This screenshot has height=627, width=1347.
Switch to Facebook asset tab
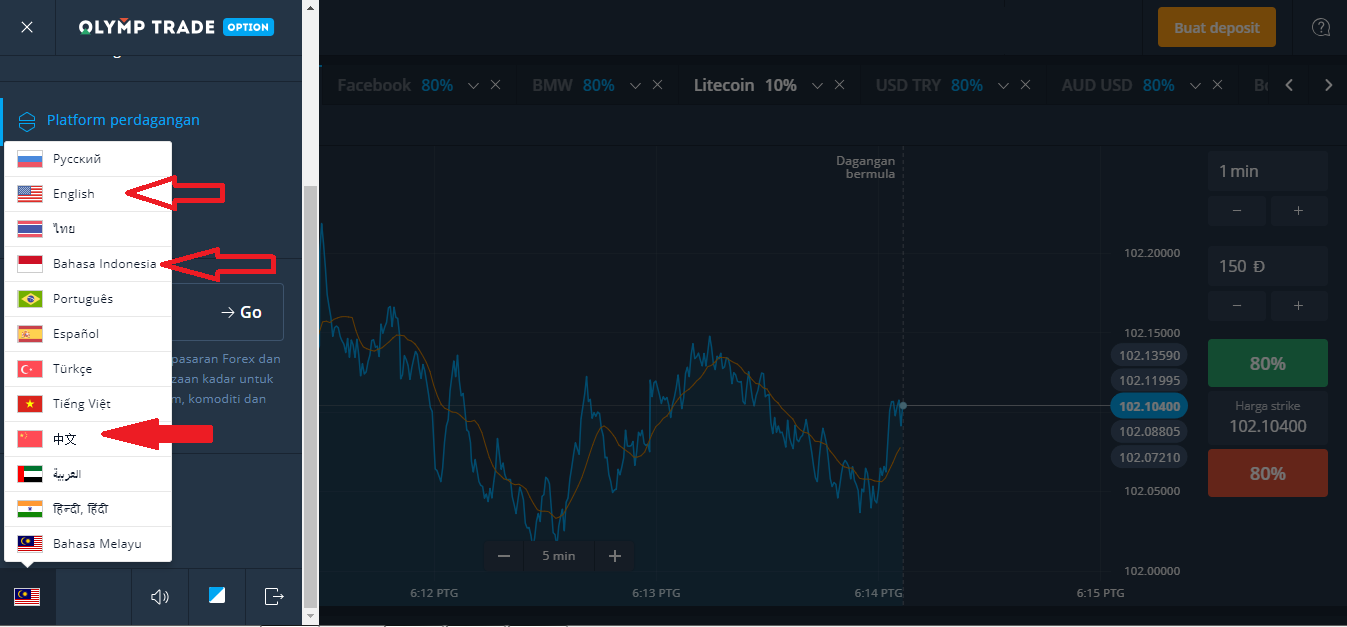394,86
